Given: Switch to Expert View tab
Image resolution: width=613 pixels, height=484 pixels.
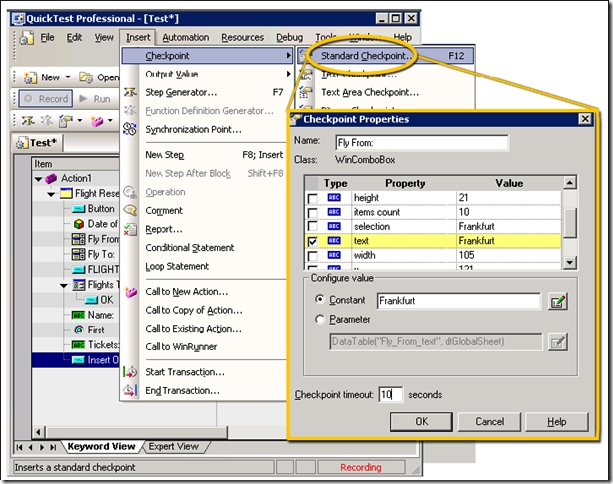Looking at the screenshot, I should (x=174, y=446).
